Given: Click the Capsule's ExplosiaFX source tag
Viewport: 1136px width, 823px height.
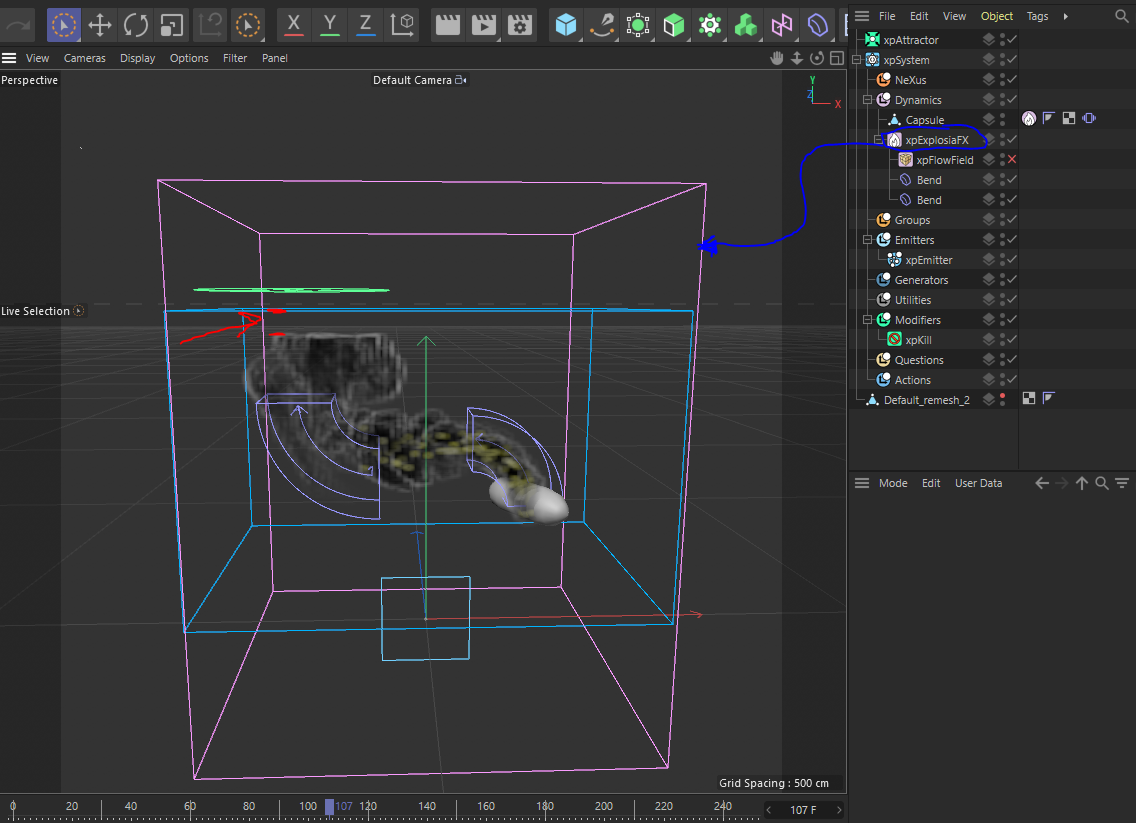Looking at the screenshot, I should coord(1028,119).
